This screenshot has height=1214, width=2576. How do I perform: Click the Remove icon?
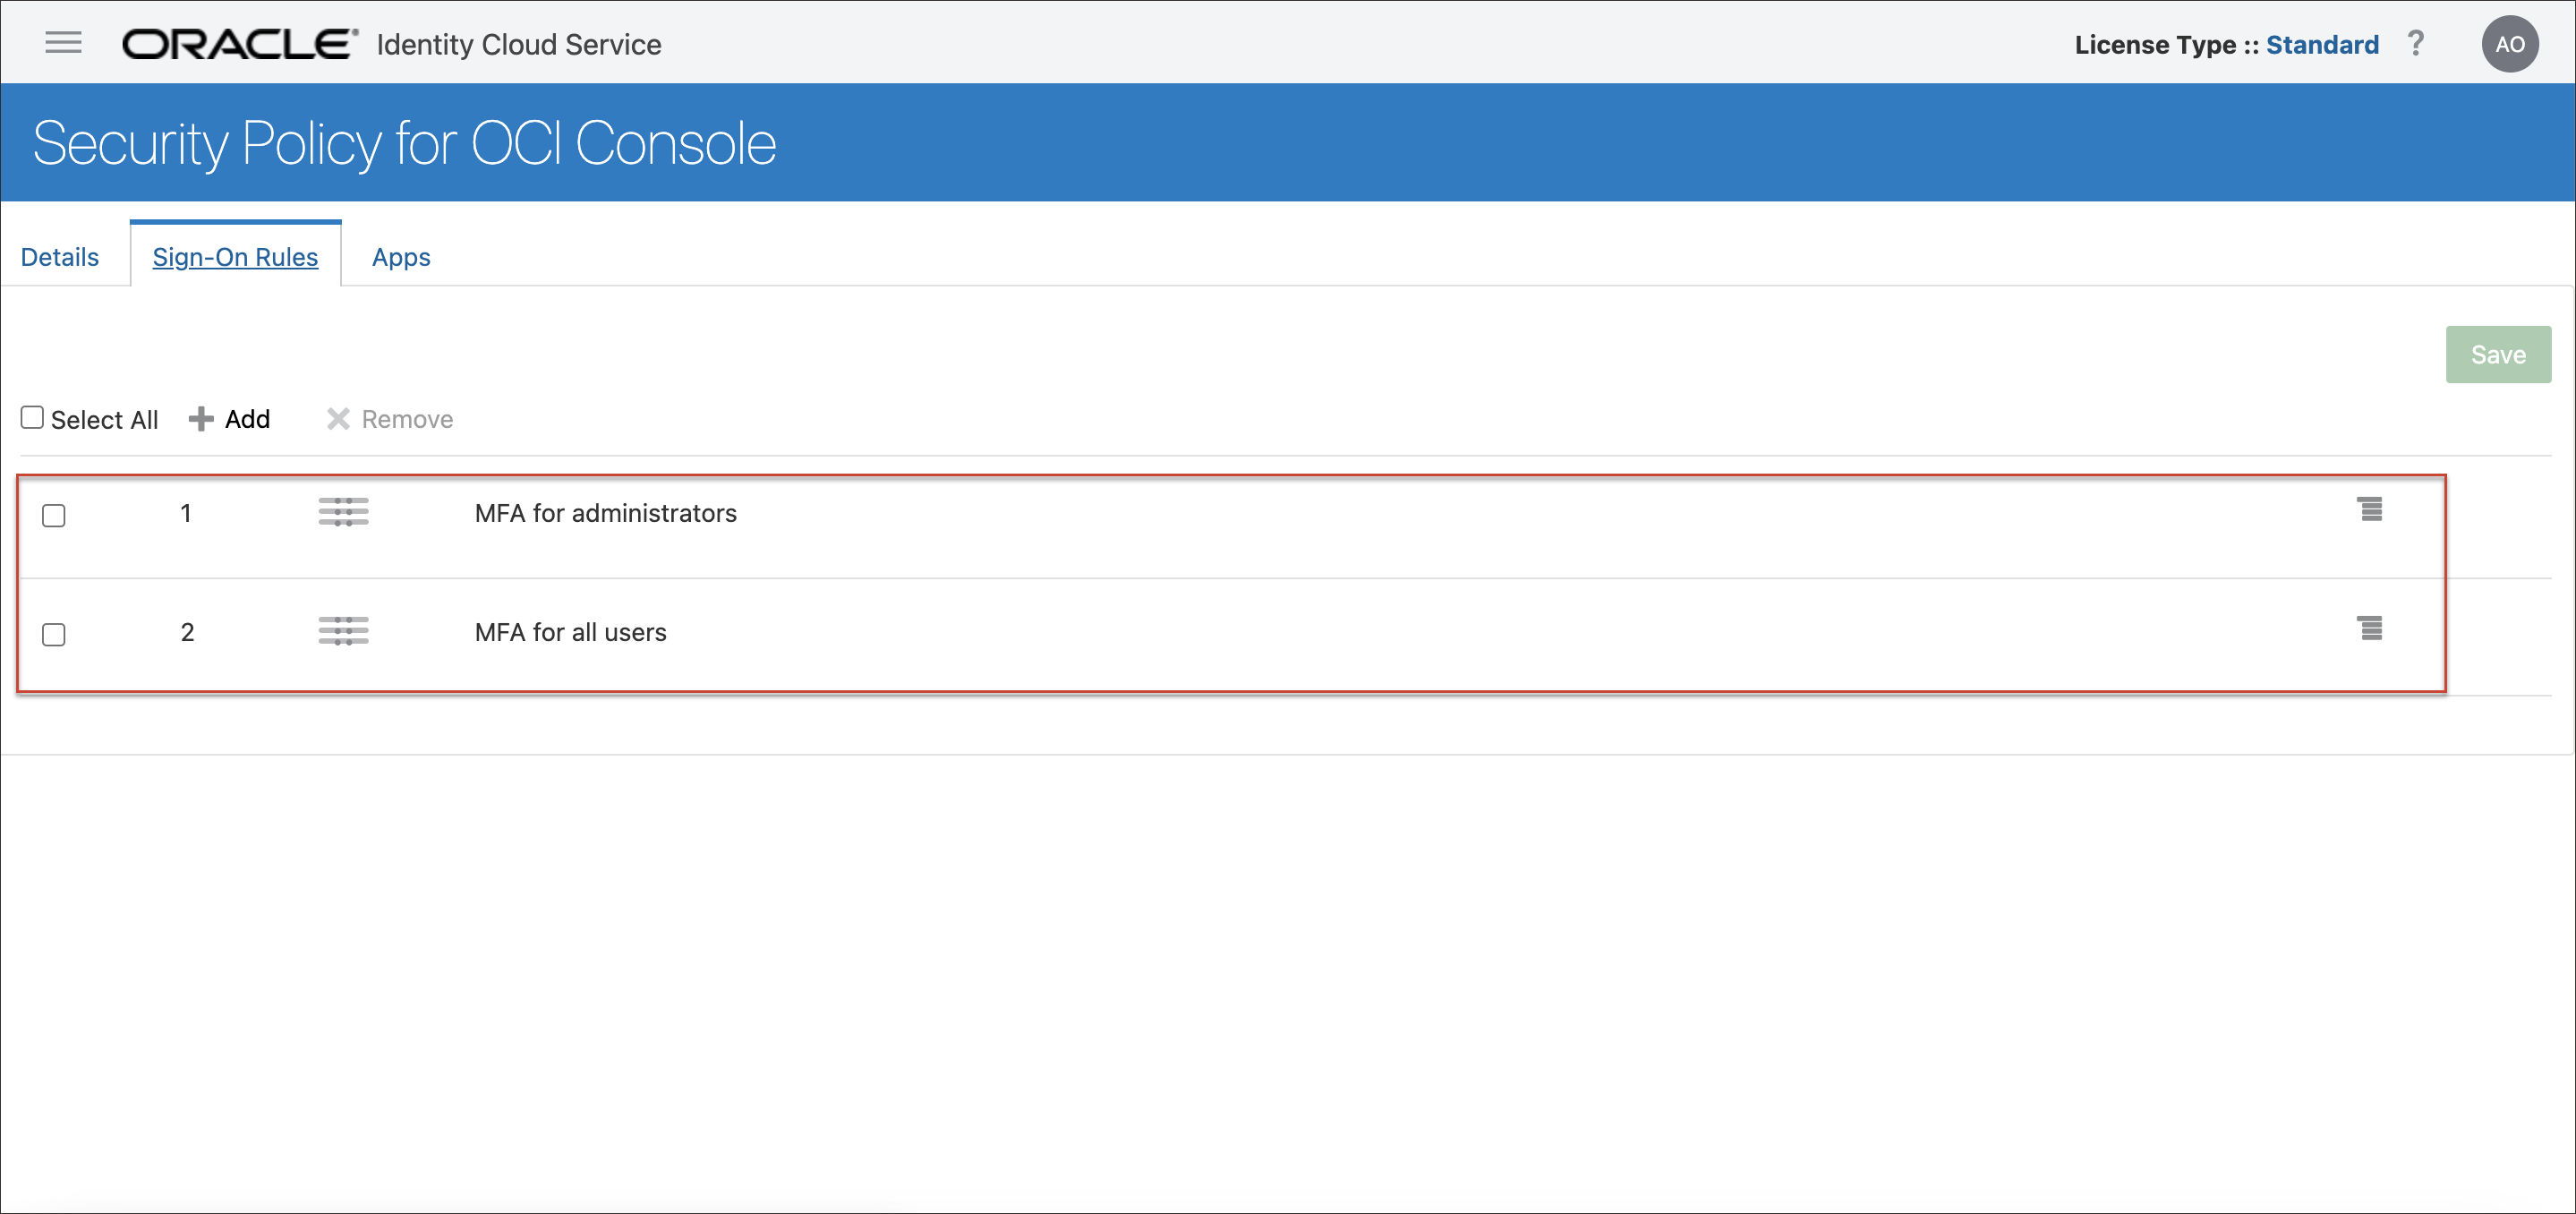pos(337,418)
